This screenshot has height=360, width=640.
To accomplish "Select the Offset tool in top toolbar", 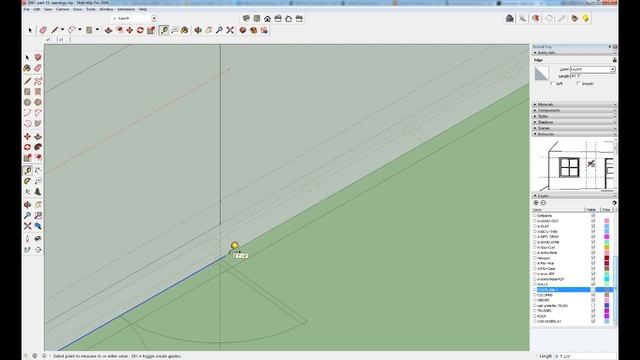I will point(119,30).
